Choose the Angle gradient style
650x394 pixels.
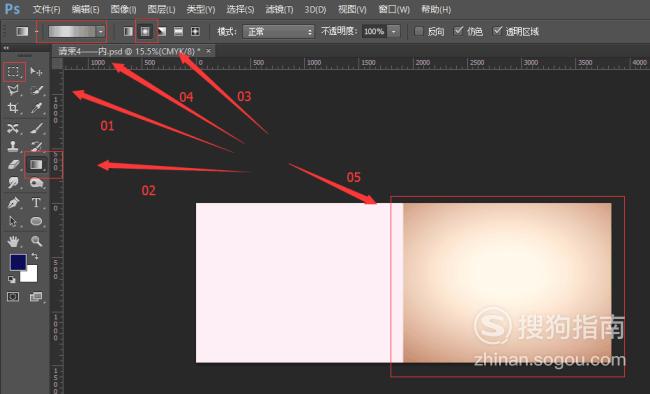click(x=162, y=32)
